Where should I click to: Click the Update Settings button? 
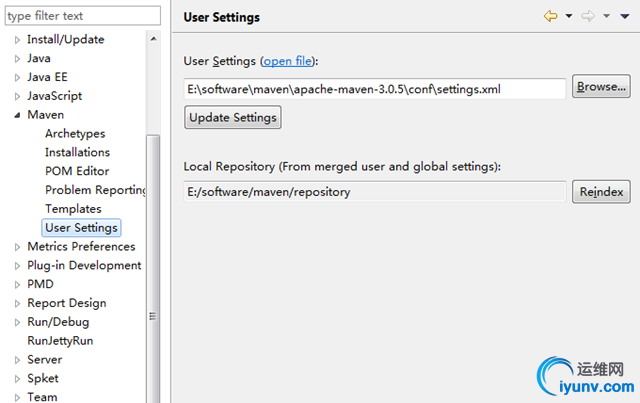tap(233, 118)
